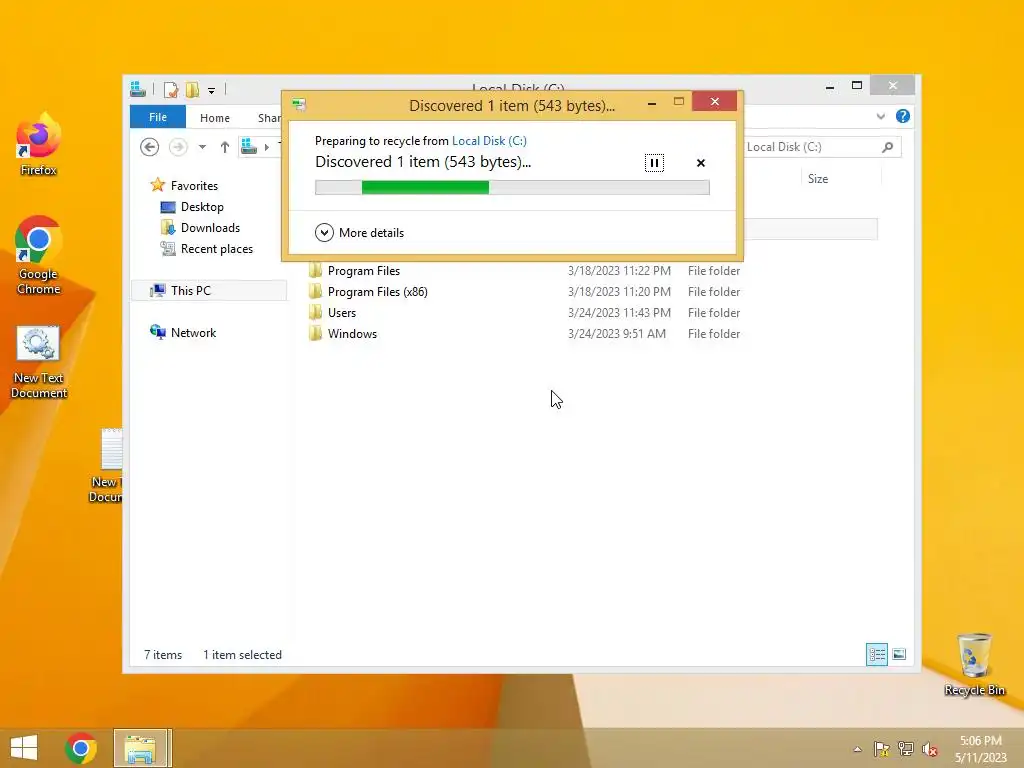This screenshot has width=1024, height=768.
Task: Click the Back arrow in Explorer
Action: point(150,147)
